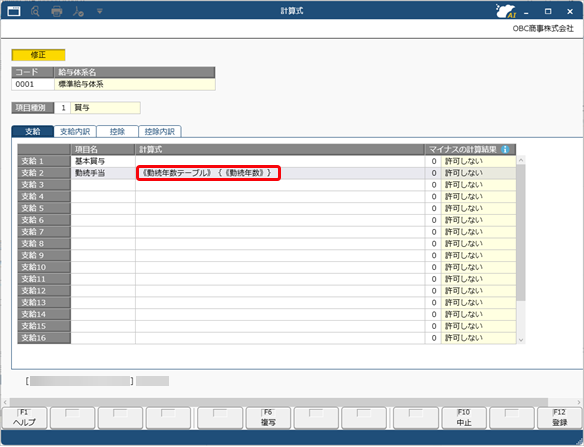584x447 pixels.
Task: Open the print preview magnifier icon
Action: [35, 11]
